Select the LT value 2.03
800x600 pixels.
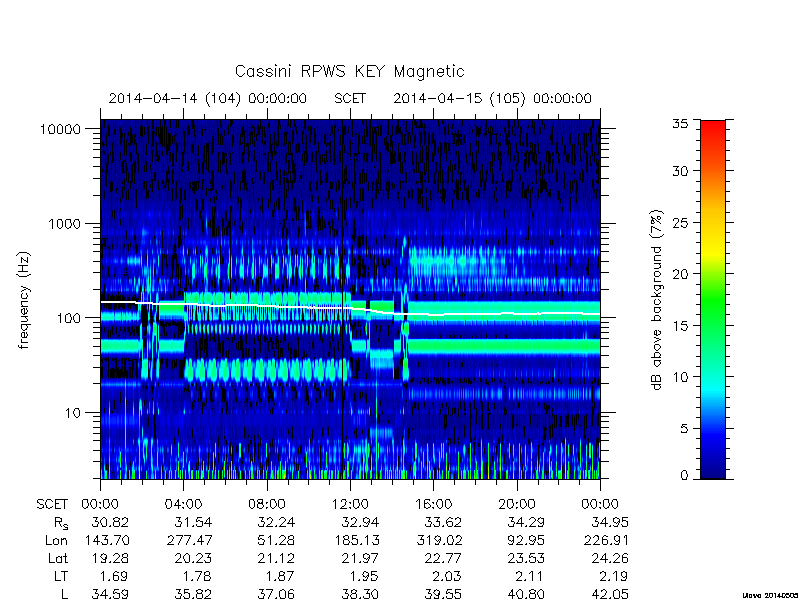click(447, 577)
